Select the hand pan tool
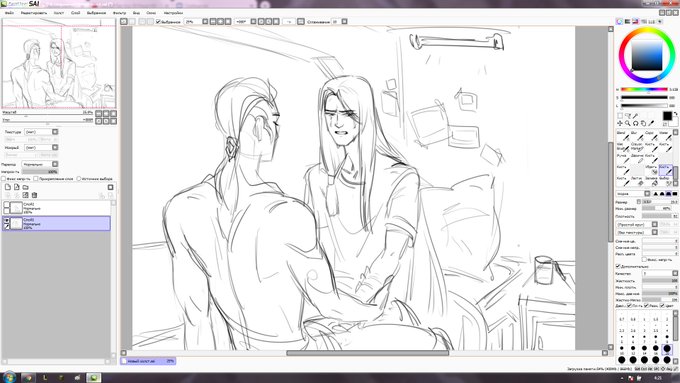680x383 pixels. 643,124
